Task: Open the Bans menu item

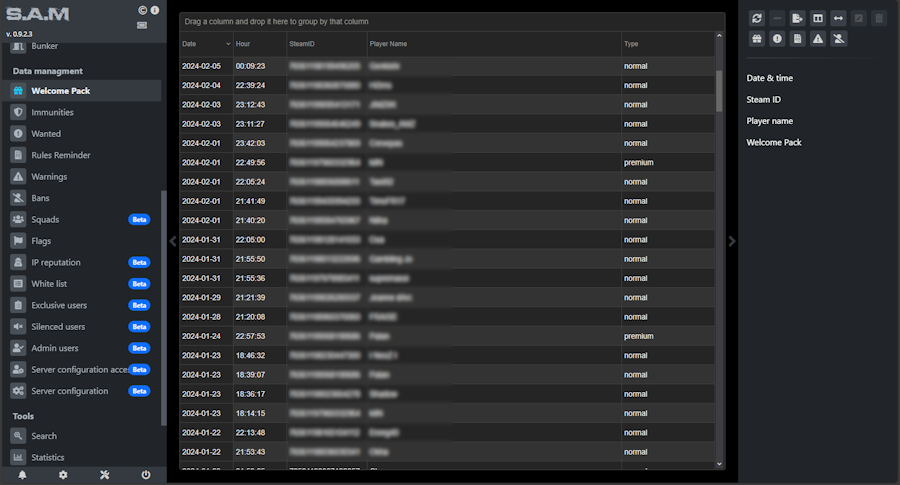Action: (x=40, y=198)
